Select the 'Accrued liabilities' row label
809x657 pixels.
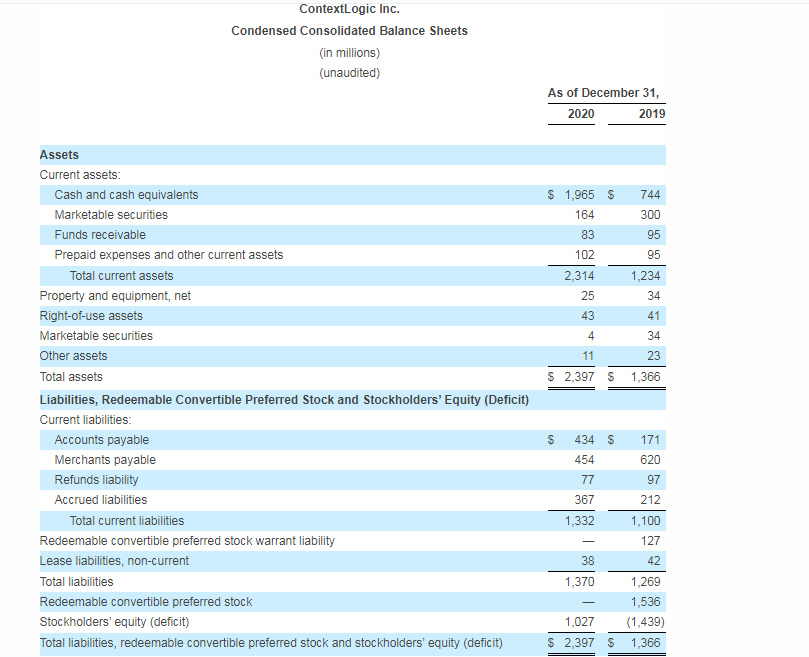tap(101, 500)
